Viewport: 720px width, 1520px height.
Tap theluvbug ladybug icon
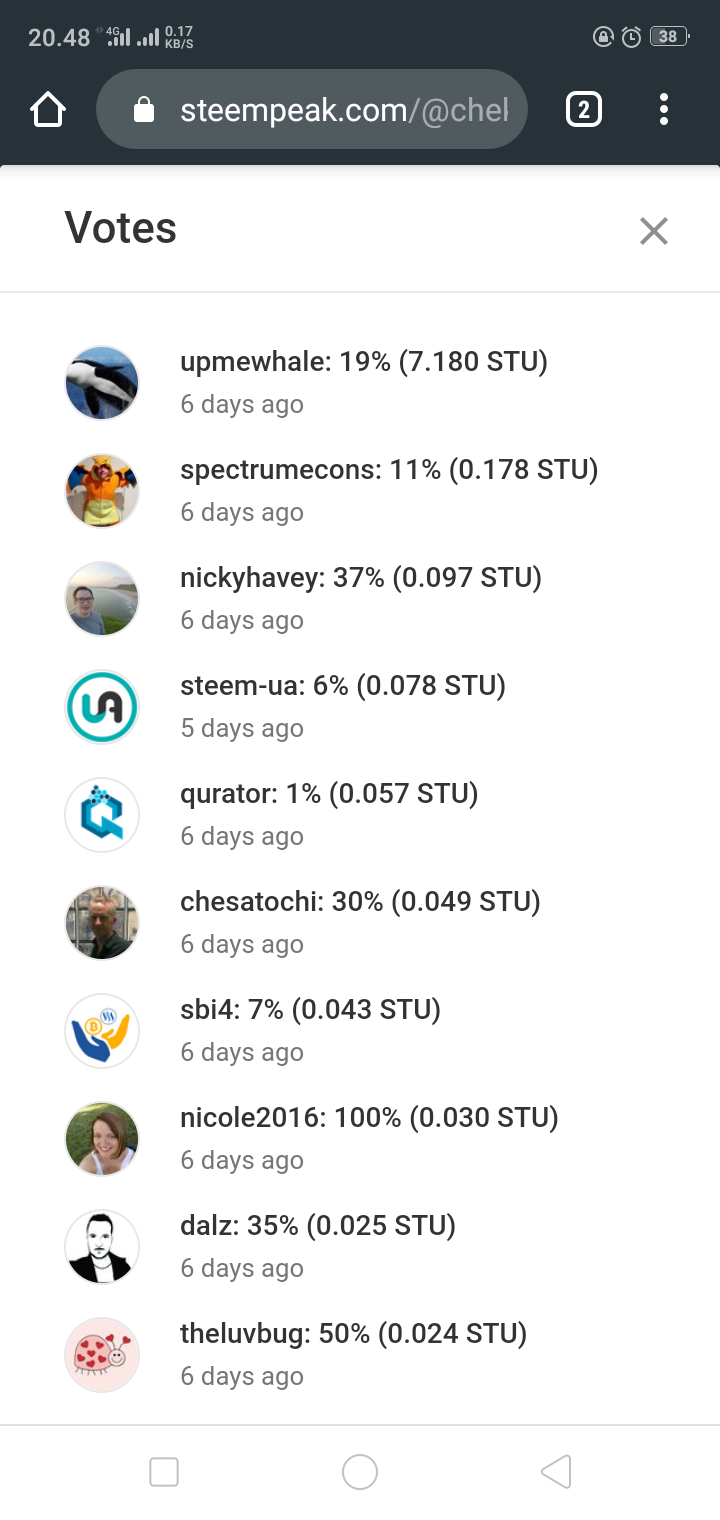pyautogui.click(x=102, y=1355)
